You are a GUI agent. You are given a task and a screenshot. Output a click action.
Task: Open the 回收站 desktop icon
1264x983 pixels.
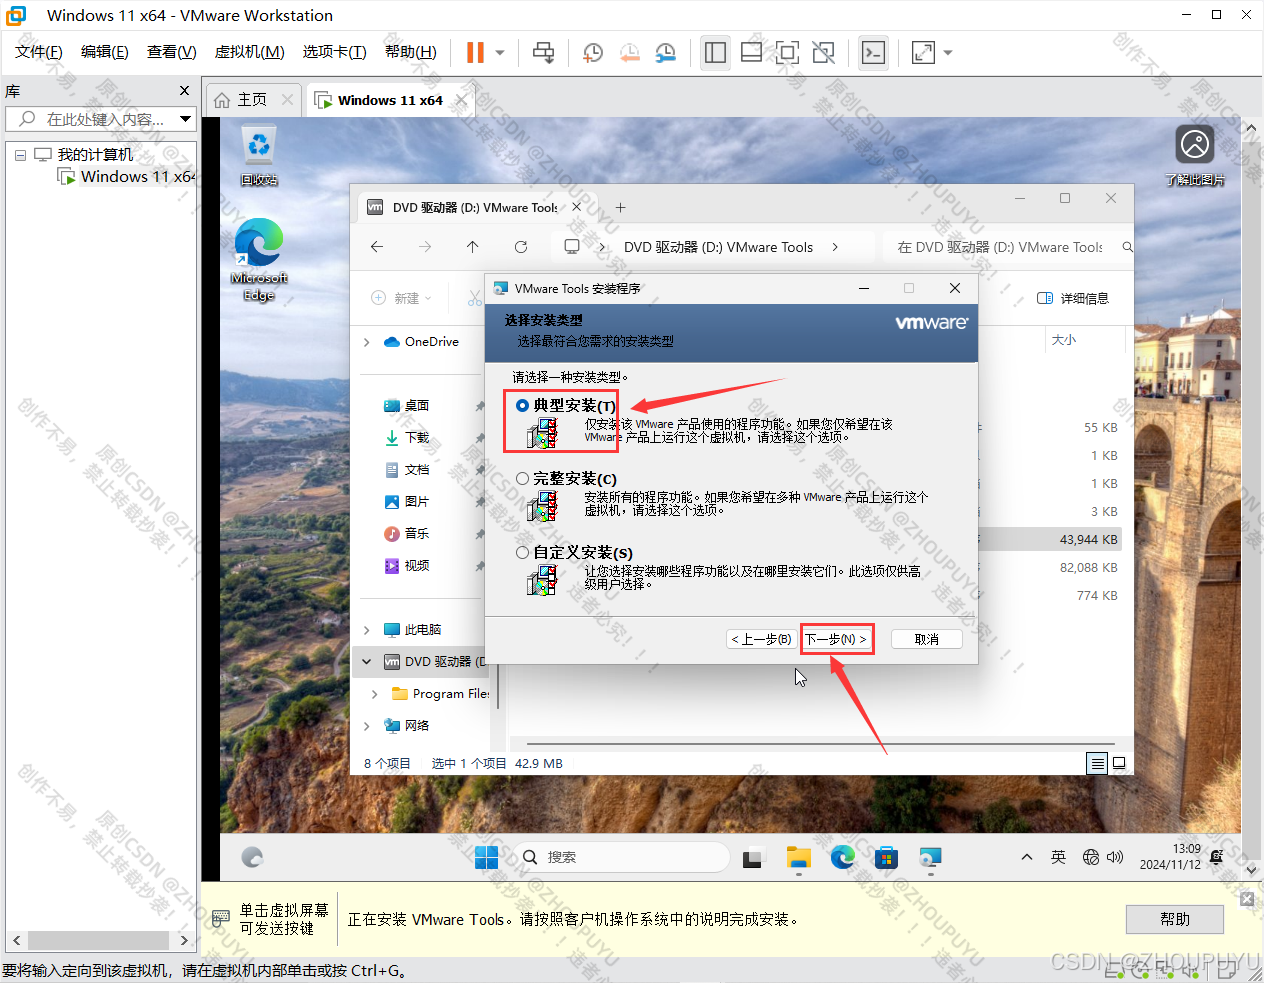pyautogui.click(x=259, y=157)
